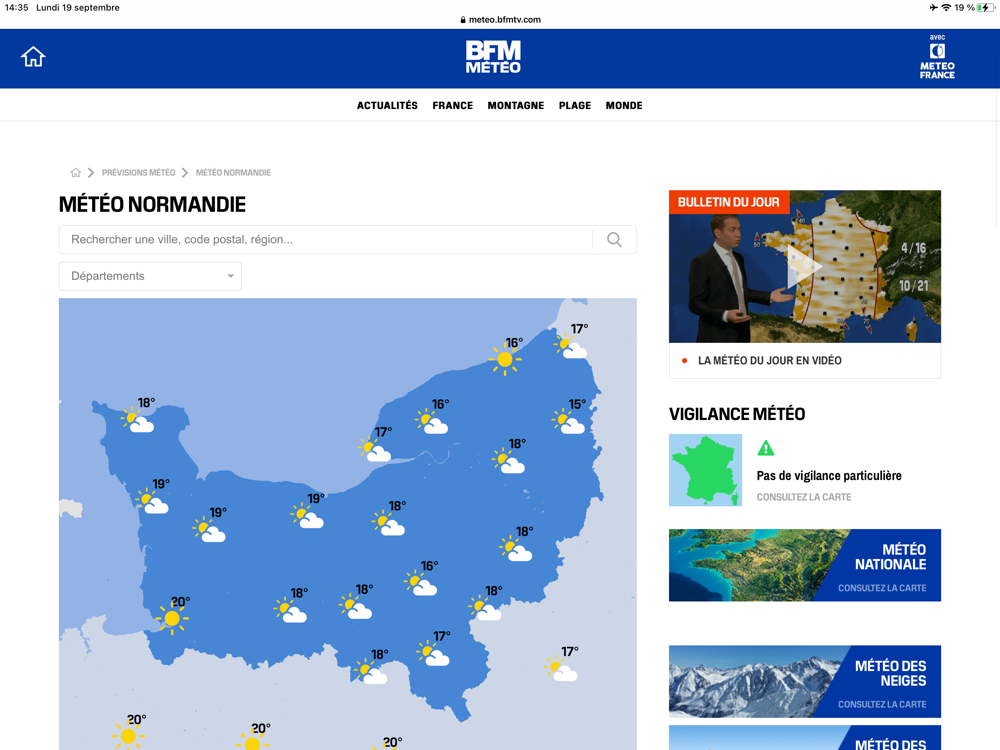The height and width of the screenshot is (750, 1000).
Task: Open the FRANCE menu
Action: coord(453,106)
